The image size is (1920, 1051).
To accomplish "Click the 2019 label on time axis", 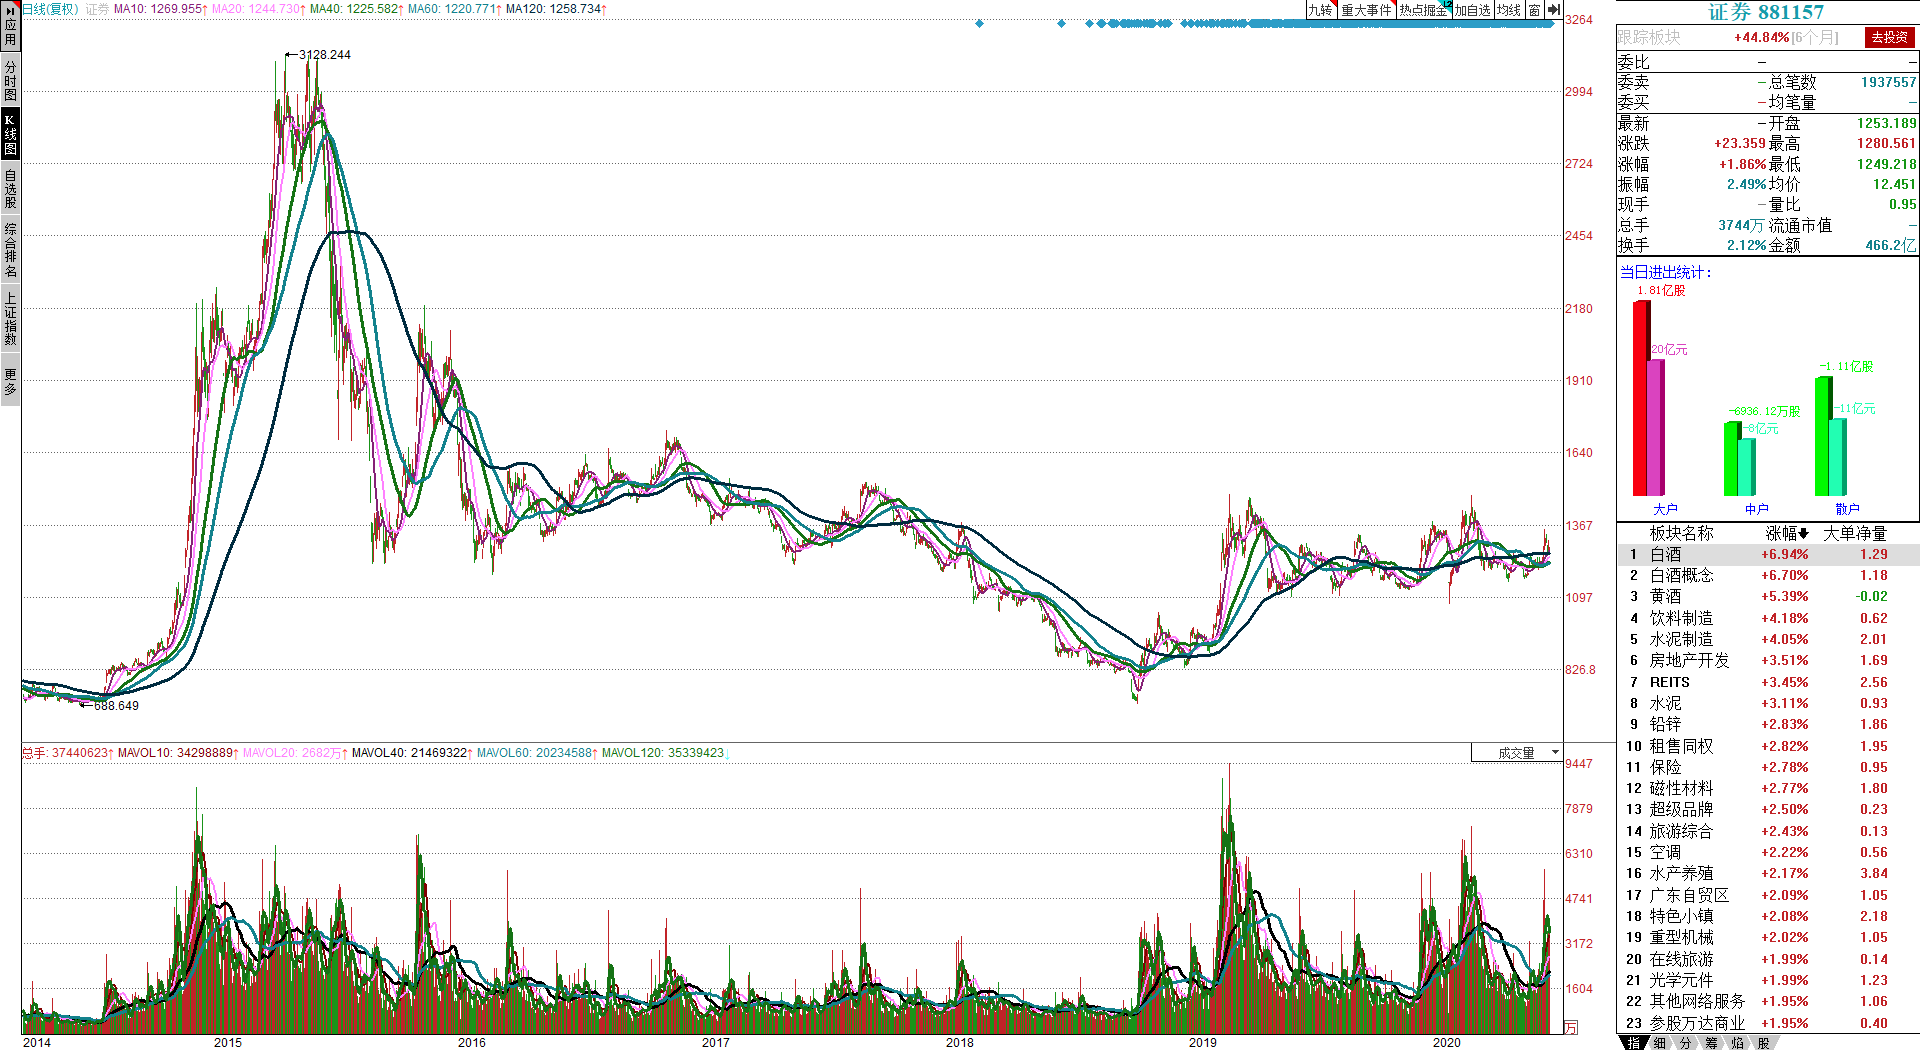I will (x=1203, y=1042).
